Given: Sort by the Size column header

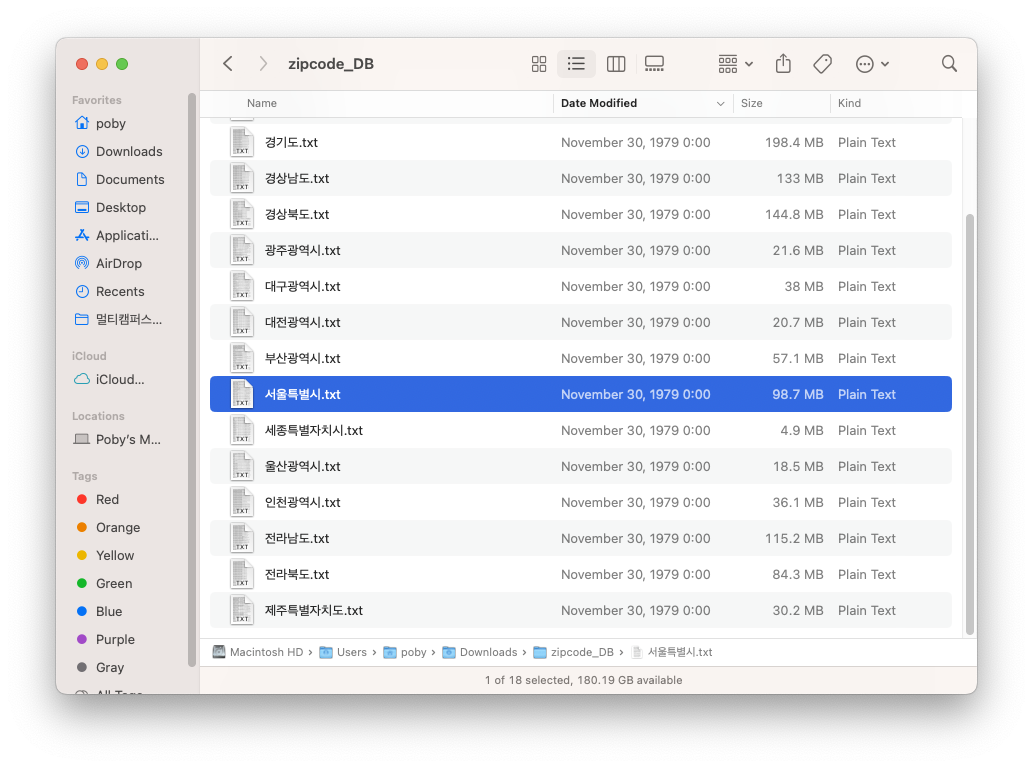Looking at the screenshot, I should pyautogui.click(x=752, y=103).
